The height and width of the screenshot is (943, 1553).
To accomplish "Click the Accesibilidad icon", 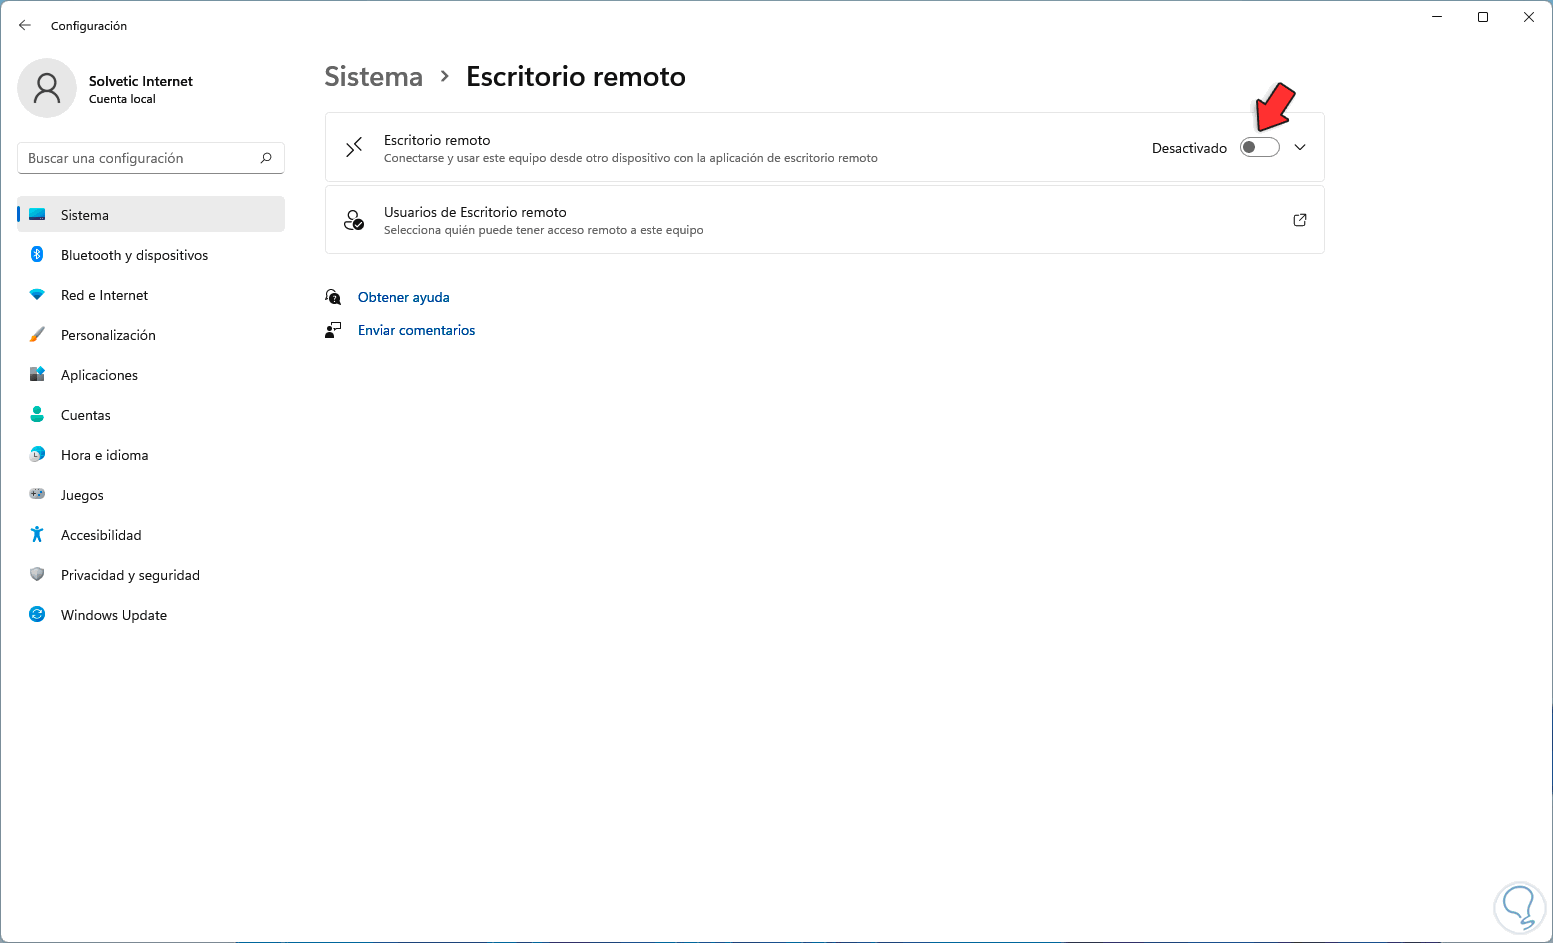I will tap(37, 535).
